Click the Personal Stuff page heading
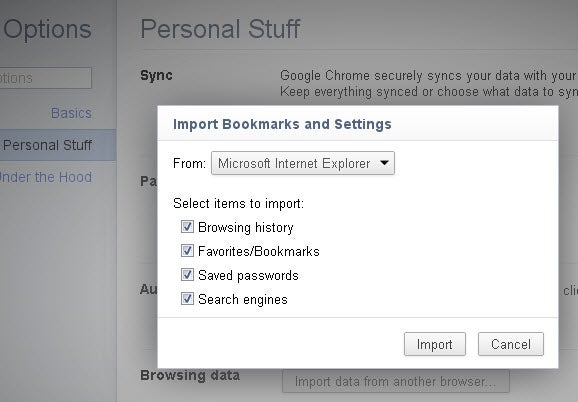578x402 pixels. [220, 29]
